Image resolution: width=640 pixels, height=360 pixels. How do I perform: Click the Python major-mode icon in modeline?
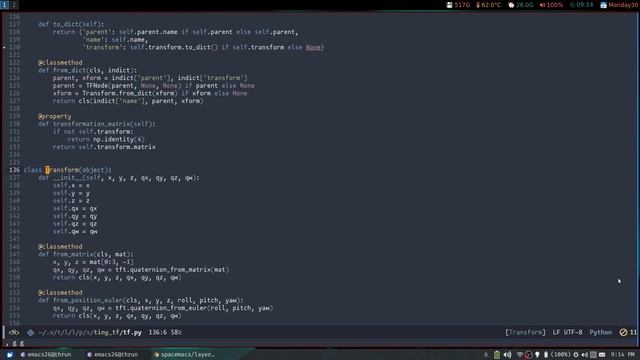31,332
